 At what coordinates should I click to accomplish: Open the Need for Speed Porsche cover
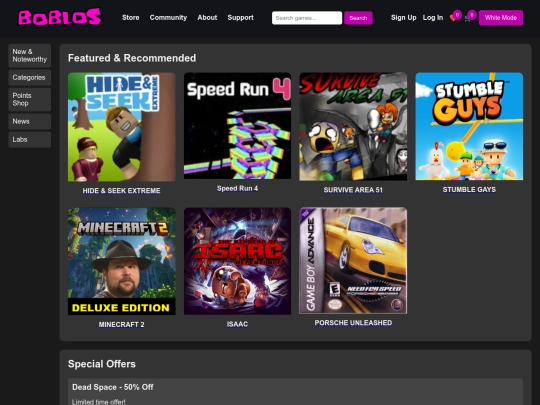[353, 260]
